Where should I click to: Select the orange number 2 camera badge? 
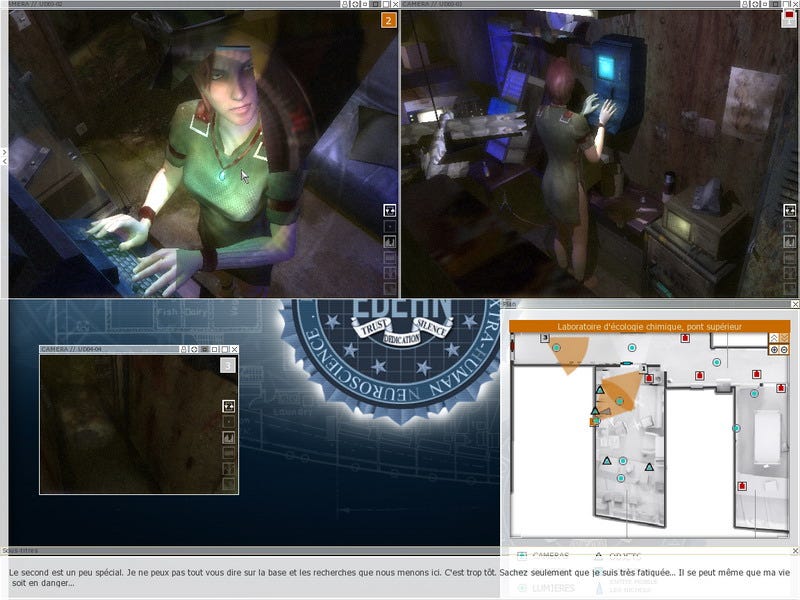pos(388,20)
